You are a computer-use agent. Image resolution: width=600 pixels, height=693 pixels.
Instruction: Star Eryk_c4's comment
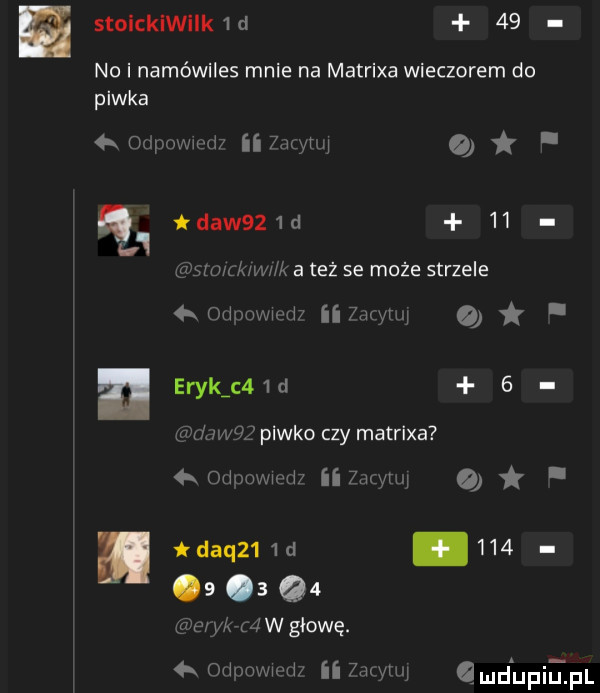512,479
